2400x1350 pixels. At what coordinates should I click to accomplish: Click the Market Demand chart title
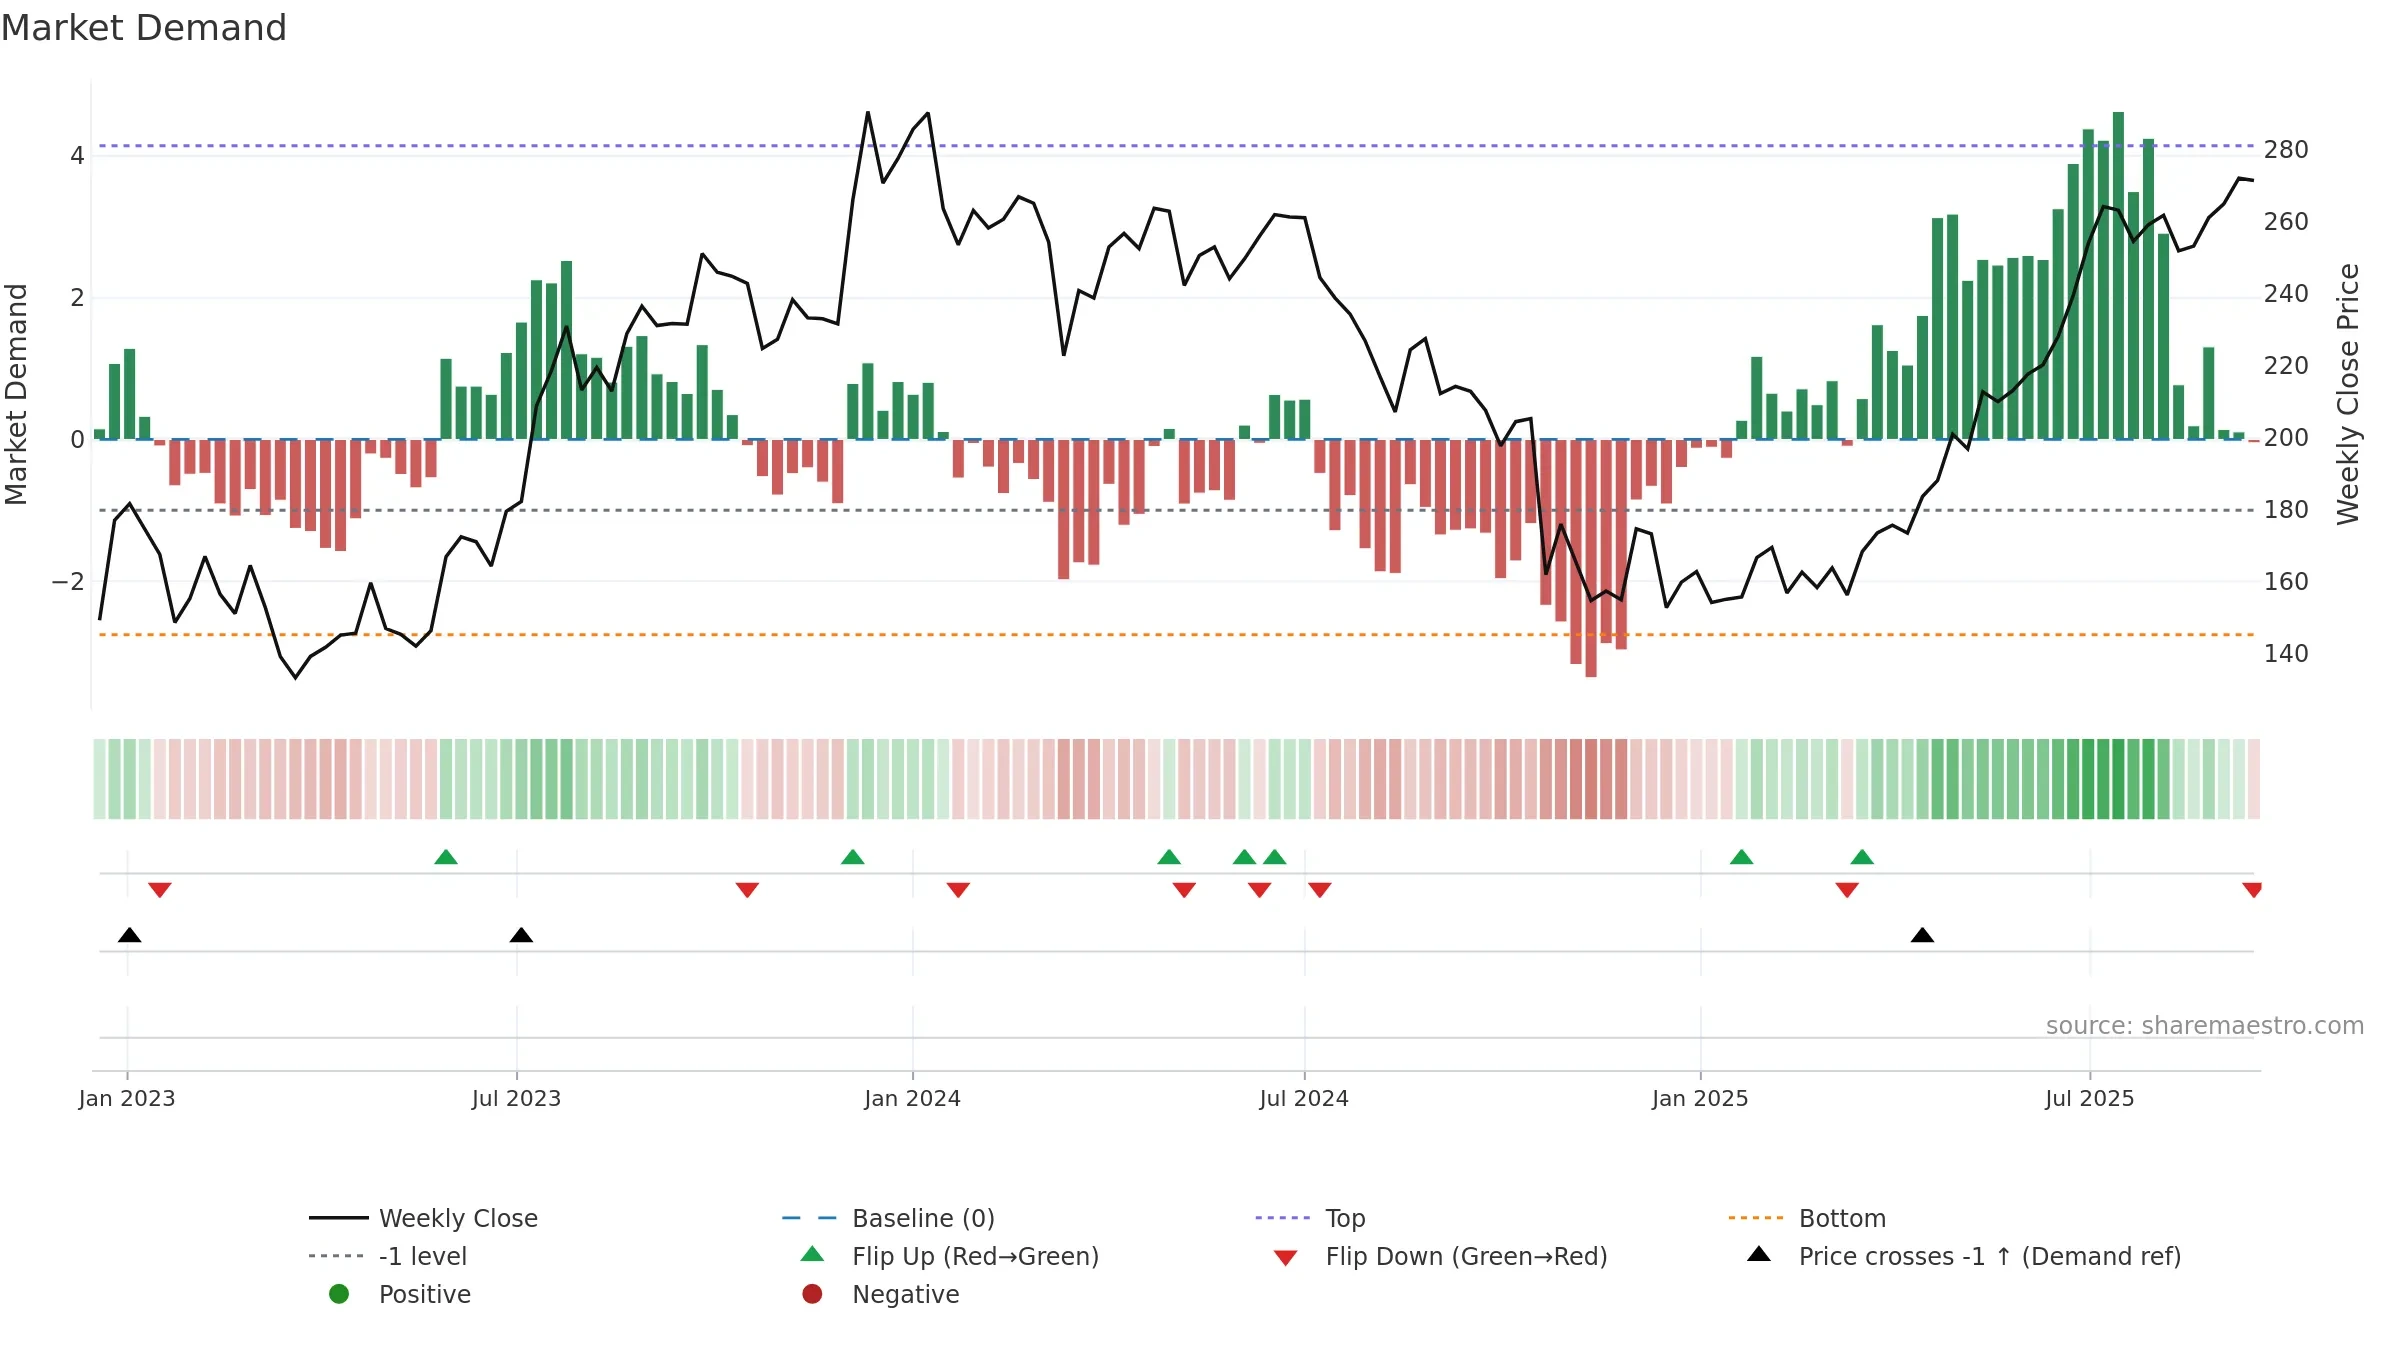point(144,28)
